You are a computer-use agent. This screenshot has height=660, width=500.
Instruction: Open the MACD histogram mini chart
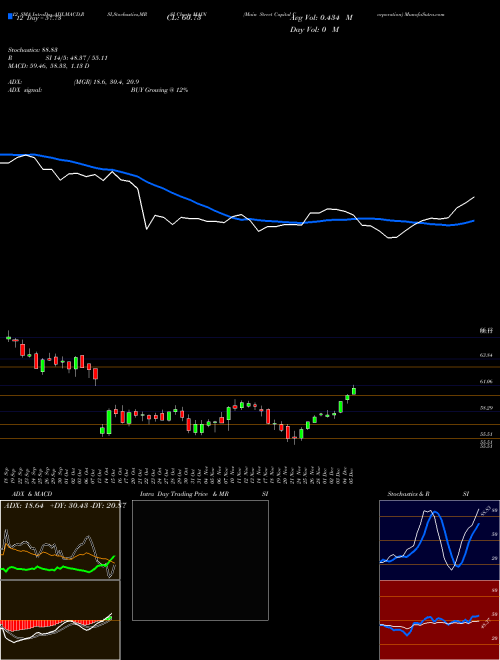pyautogui.click(x=60, y=620)
